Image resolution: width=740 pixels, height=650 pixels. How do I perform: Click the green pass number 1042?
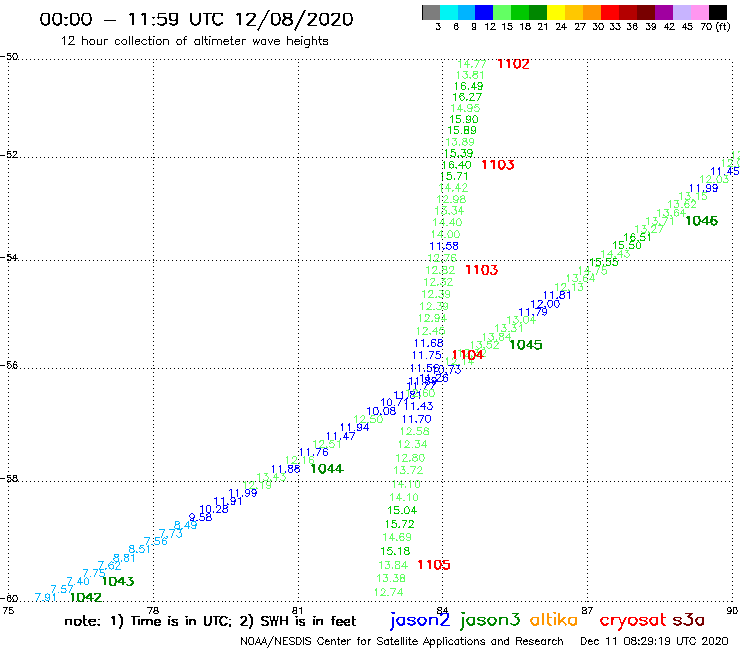click(86, 597)
